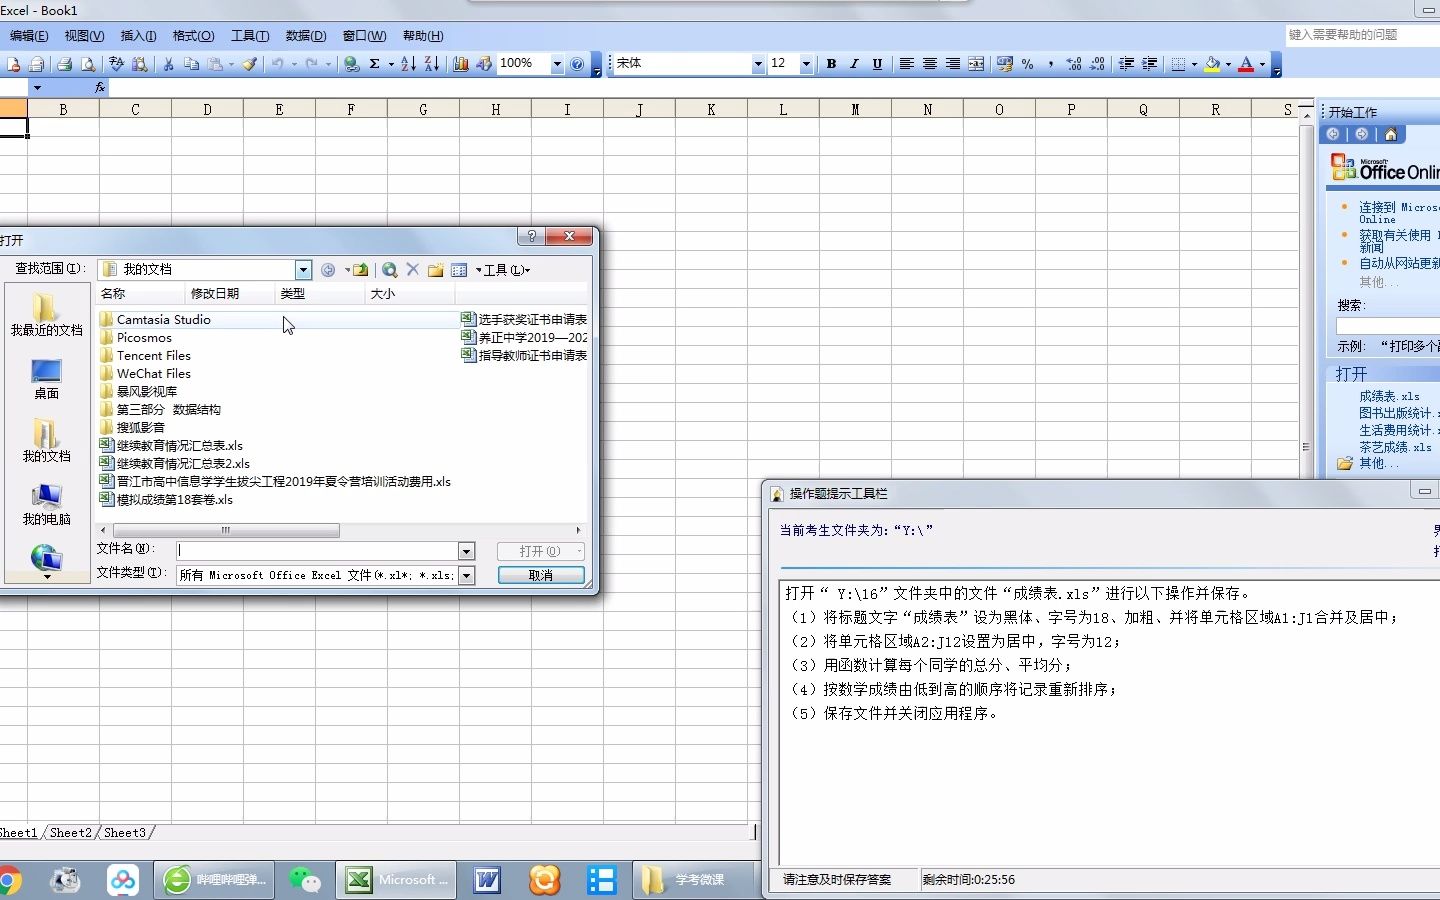The width and height of the screenshot is (1440, 900).
Task: Click the 取消 button in Open dialog
Action: [540, 574]
